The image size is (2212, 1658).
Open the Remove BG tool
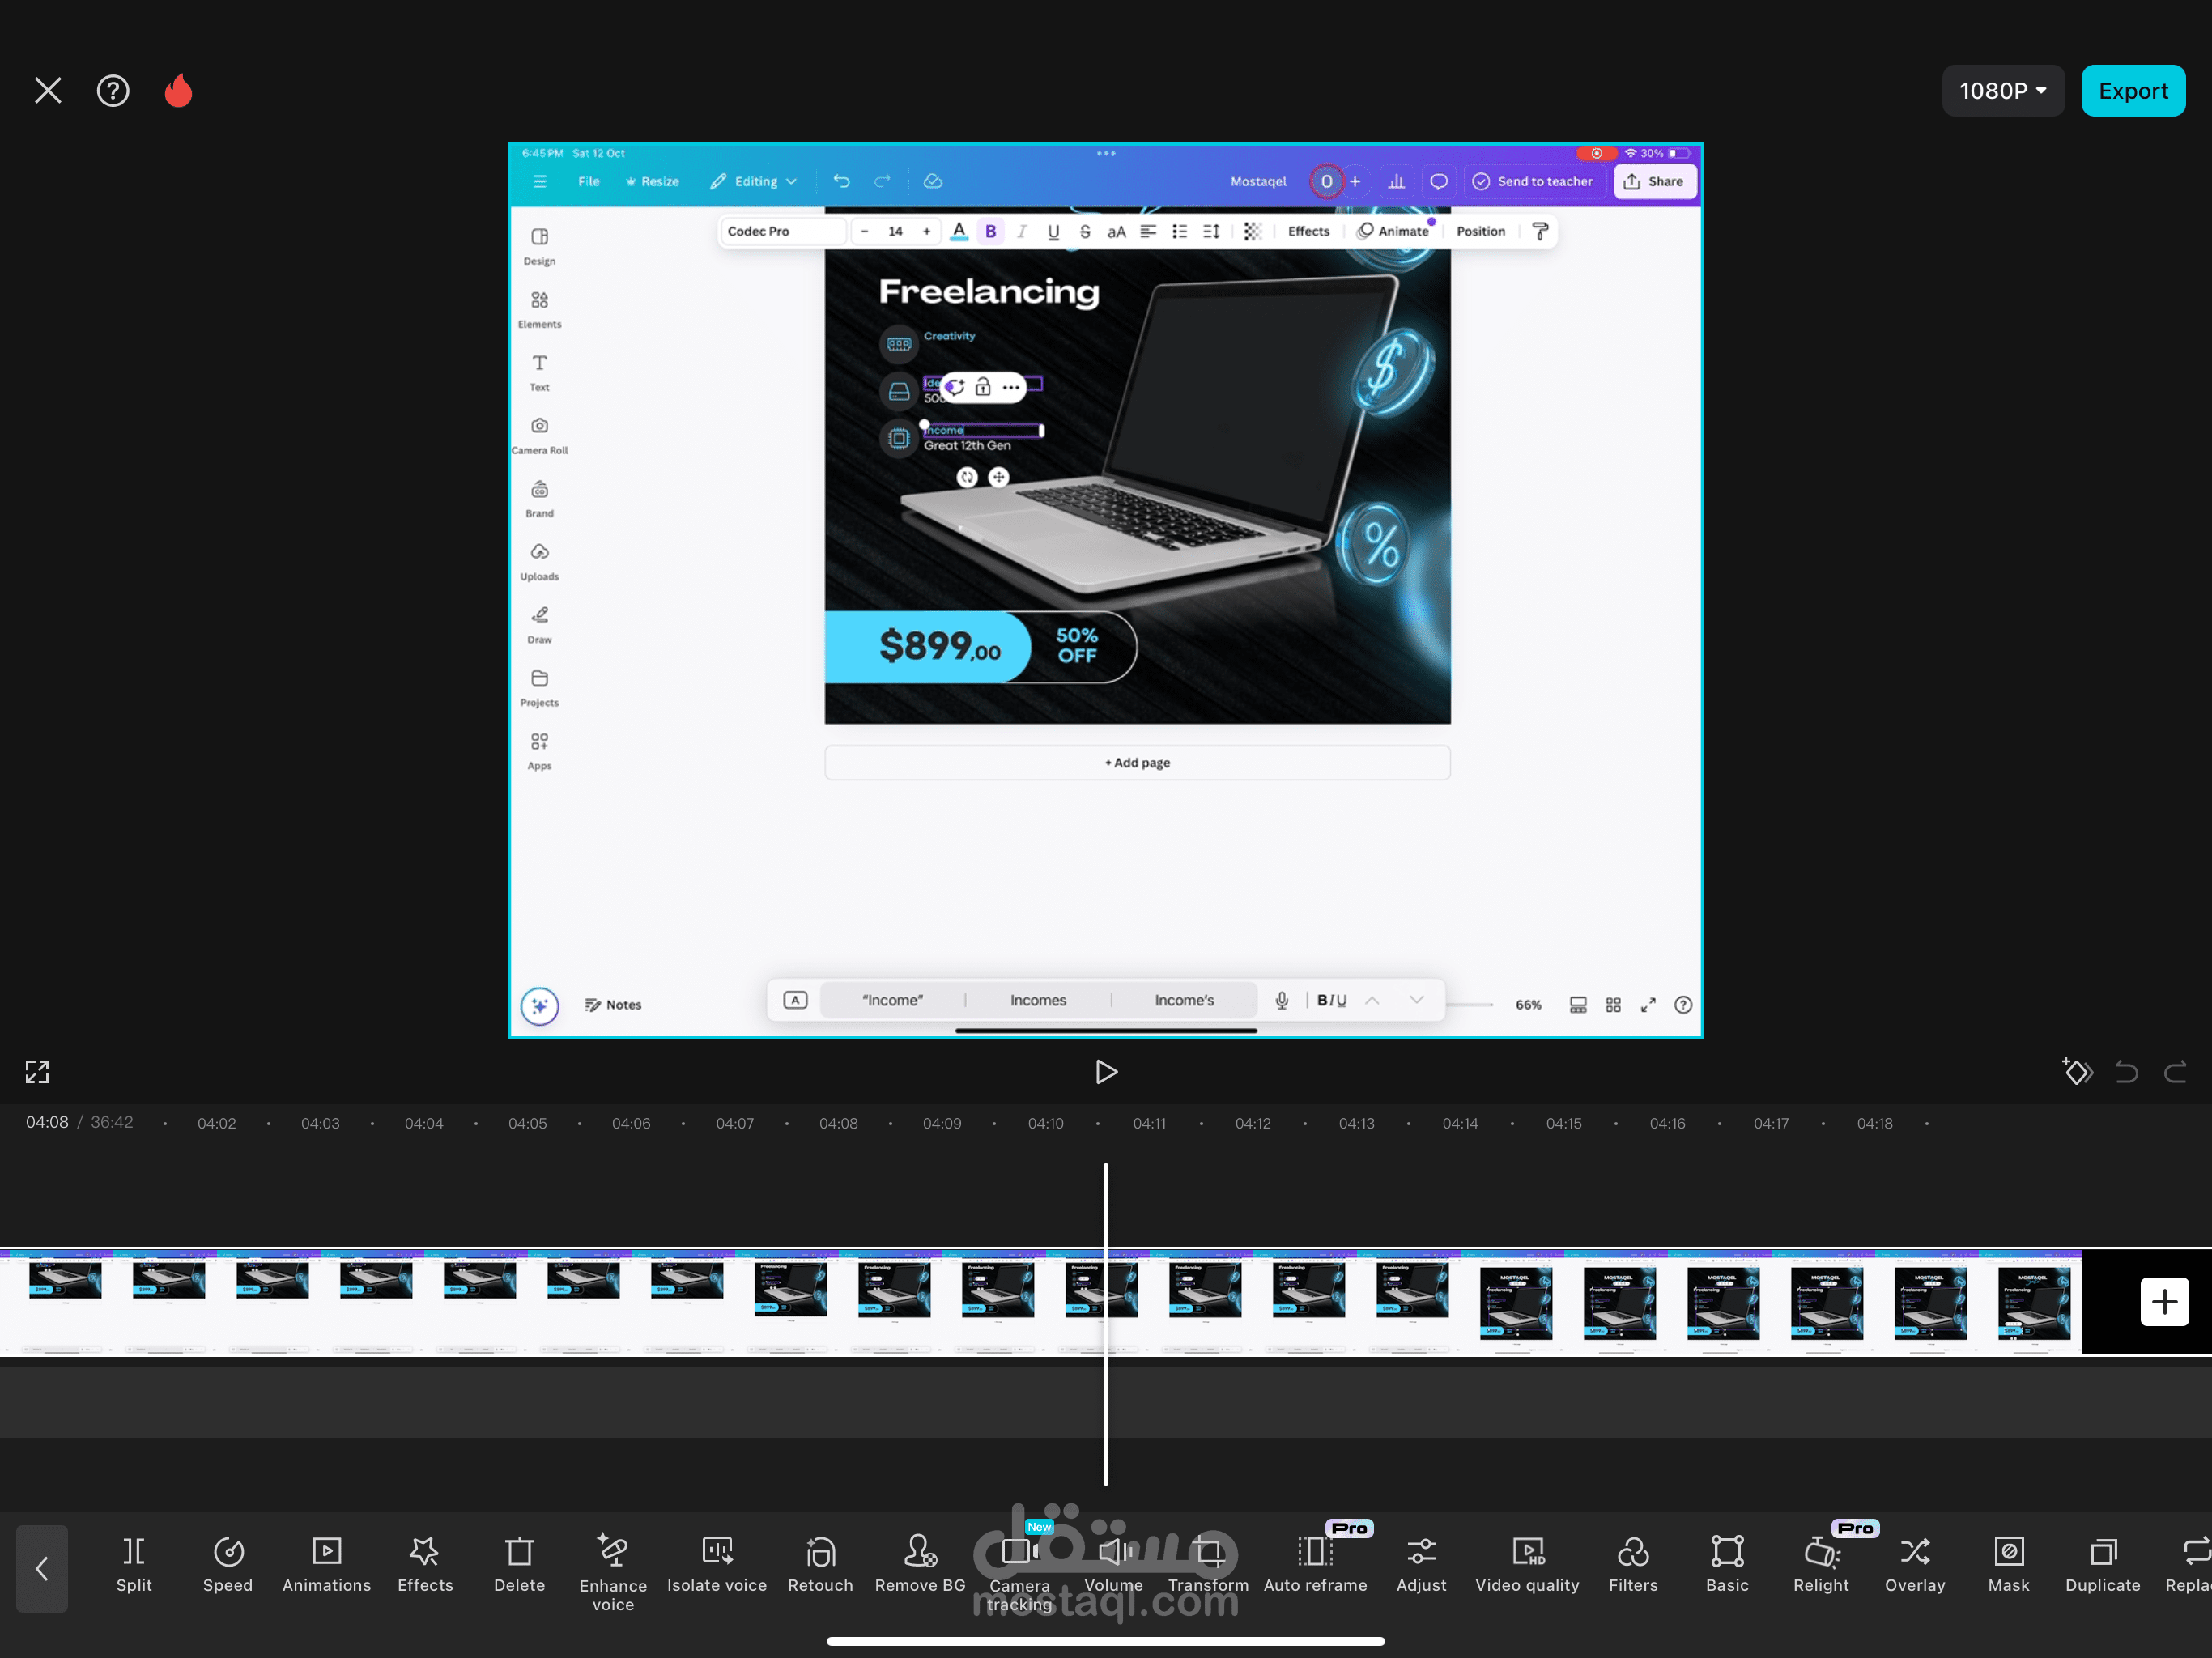[x=919, y=1564]
